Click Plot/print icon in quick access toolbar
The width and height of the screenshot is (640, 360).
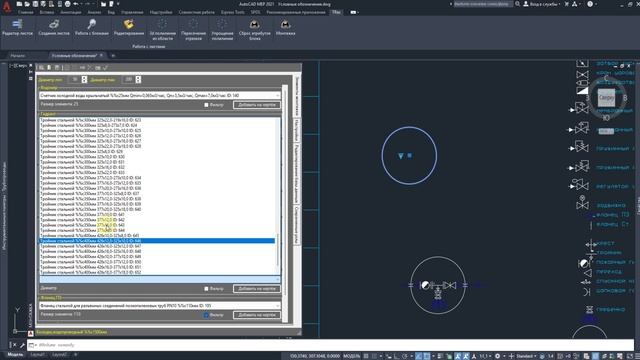click(x=68, y=4)
